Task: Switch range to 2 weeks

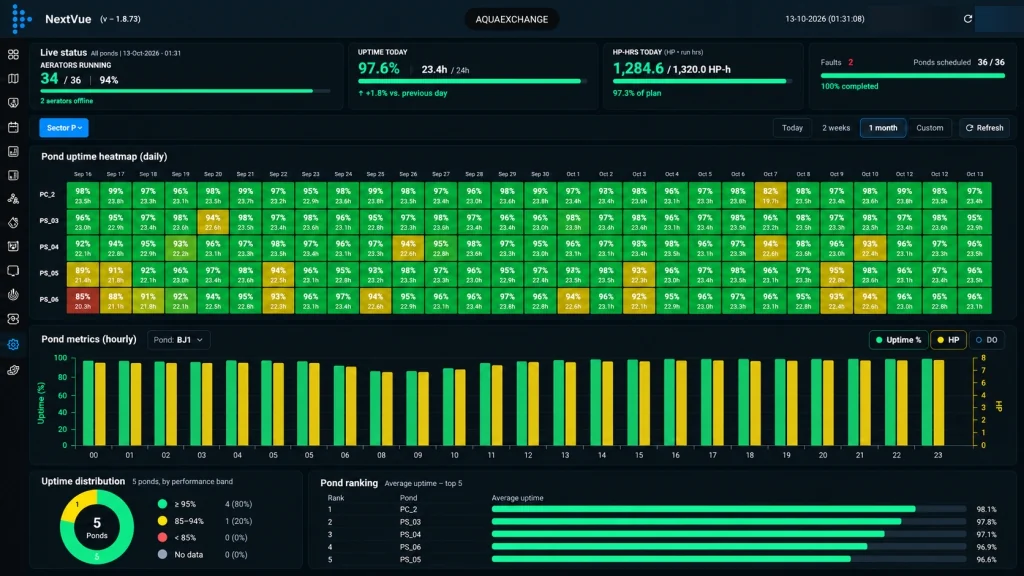Action: click(836, 128)
